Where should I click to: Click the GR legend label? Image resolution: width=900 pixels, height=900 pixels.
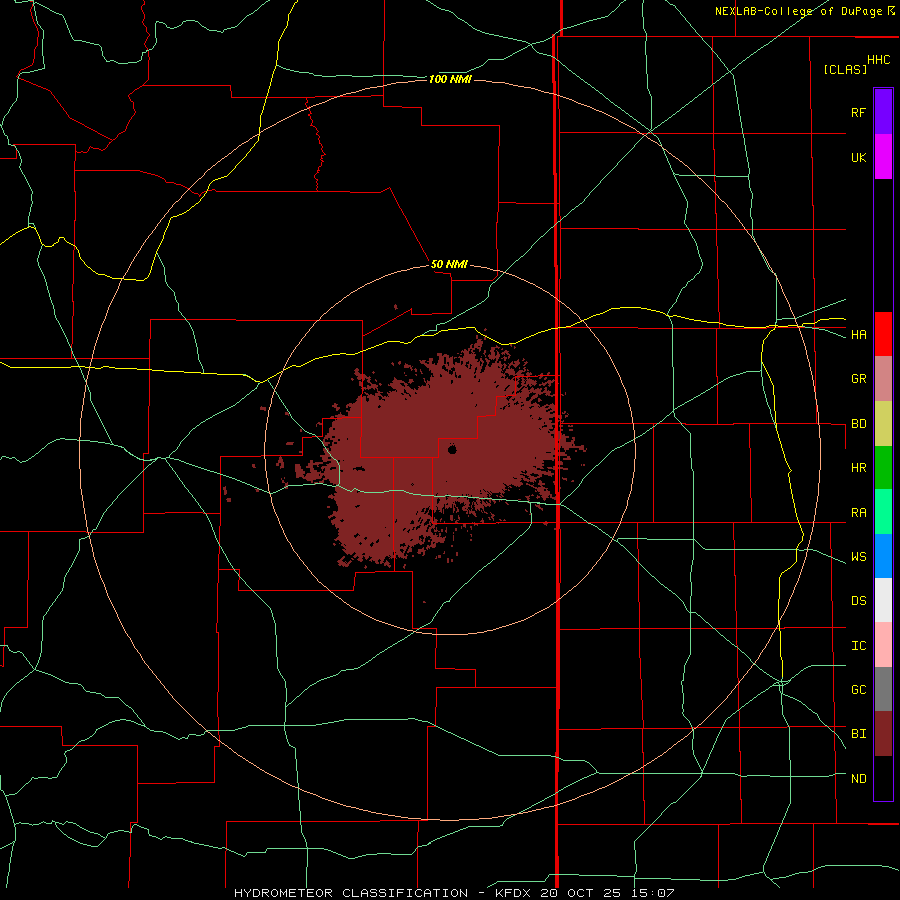pos(858,379)
